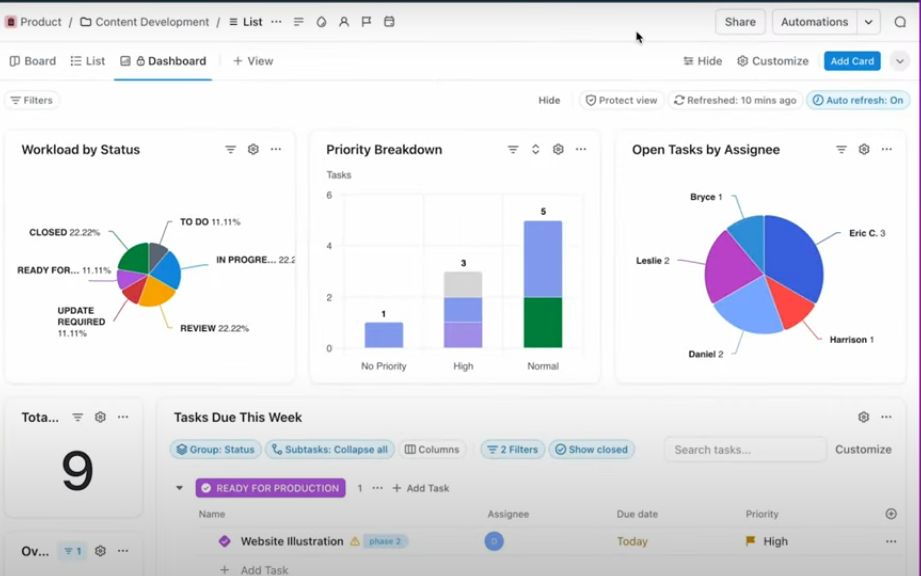This screenshot has height=576, width=921.
Task: Click the calendar icon in the breadcrumb bar
Action: [389, 22]
